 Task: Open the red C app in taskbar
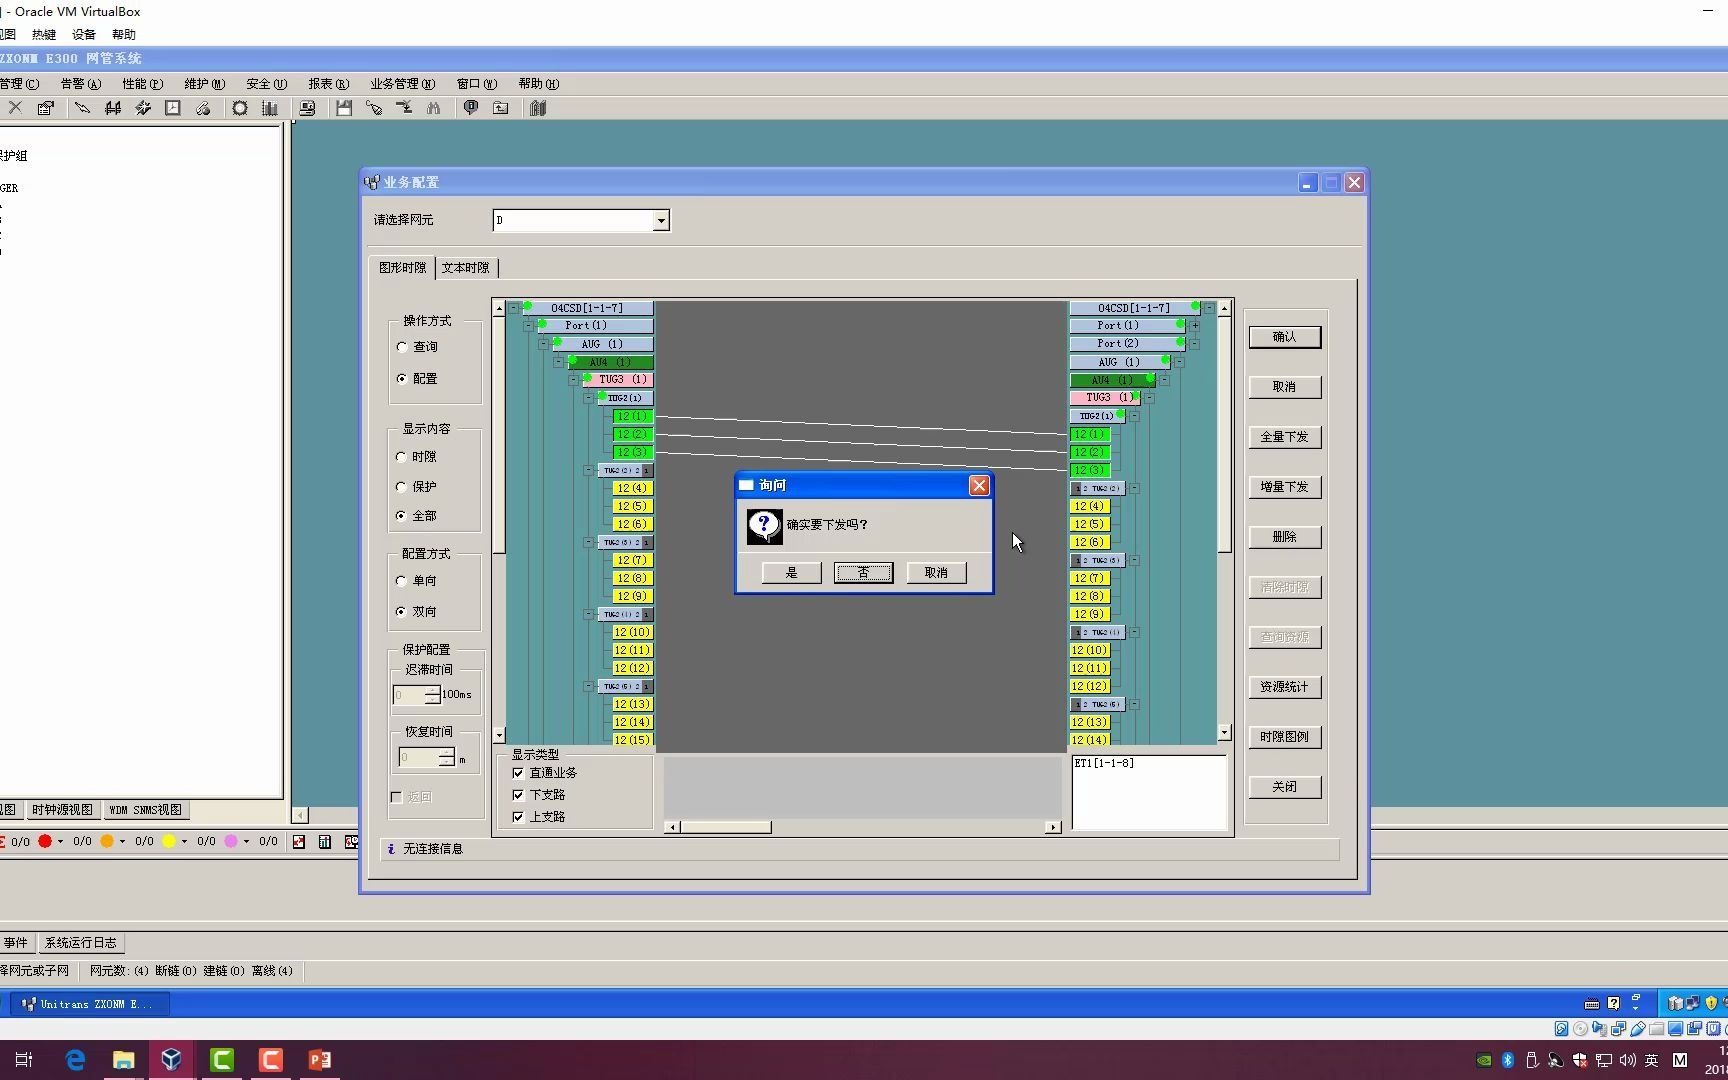point(270,1060)
